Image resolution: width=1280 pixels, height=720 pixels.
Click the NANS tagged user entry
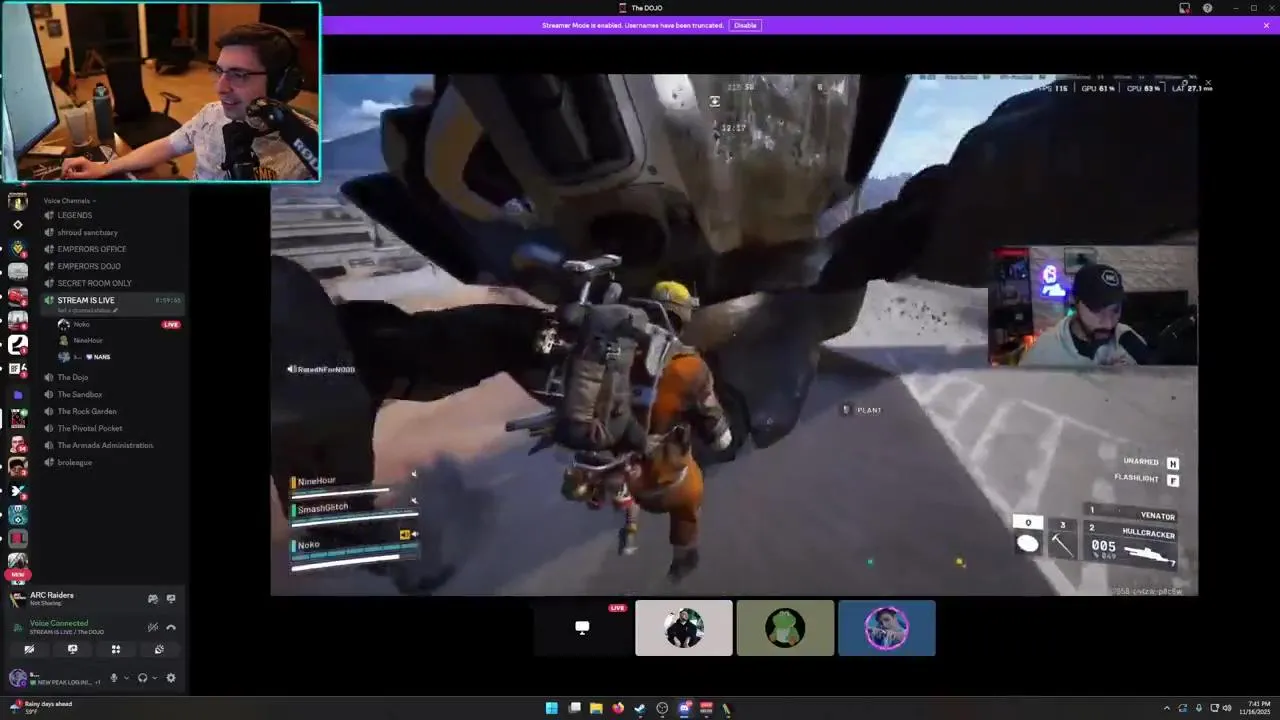pos(84,357)
